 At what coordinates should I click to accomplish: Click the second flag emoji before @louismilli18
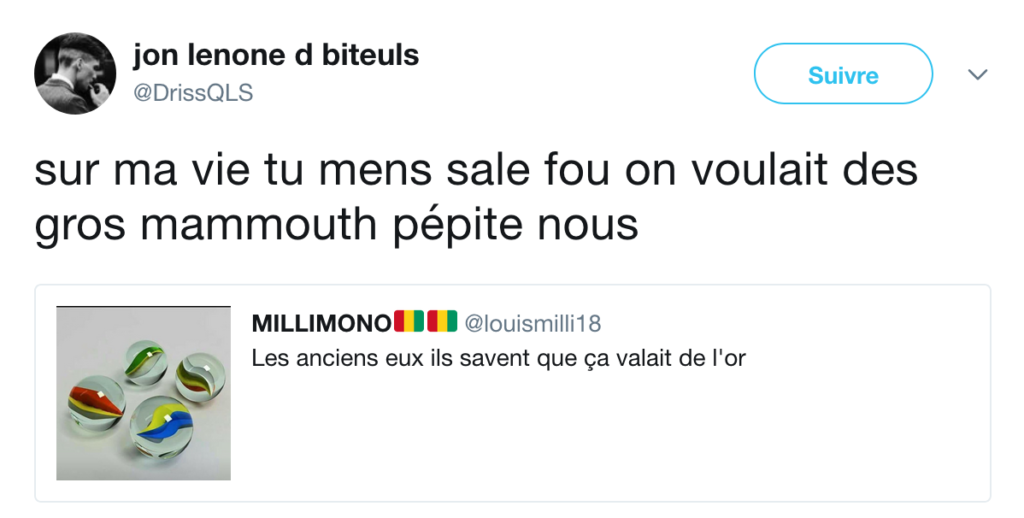pyautogui.click(x=442, y=322)
